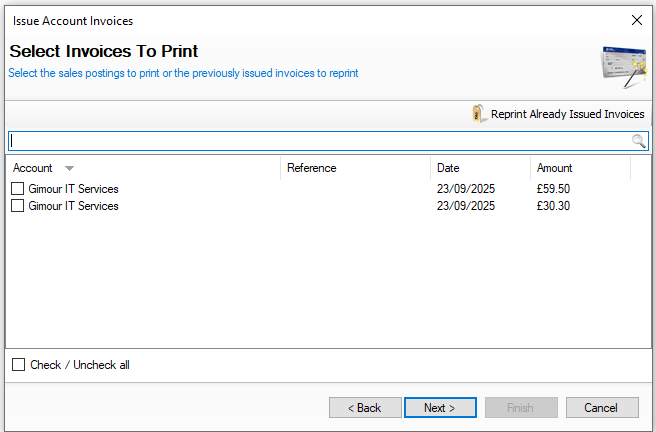Cancel the invoice printing wizard

(601, 408)
